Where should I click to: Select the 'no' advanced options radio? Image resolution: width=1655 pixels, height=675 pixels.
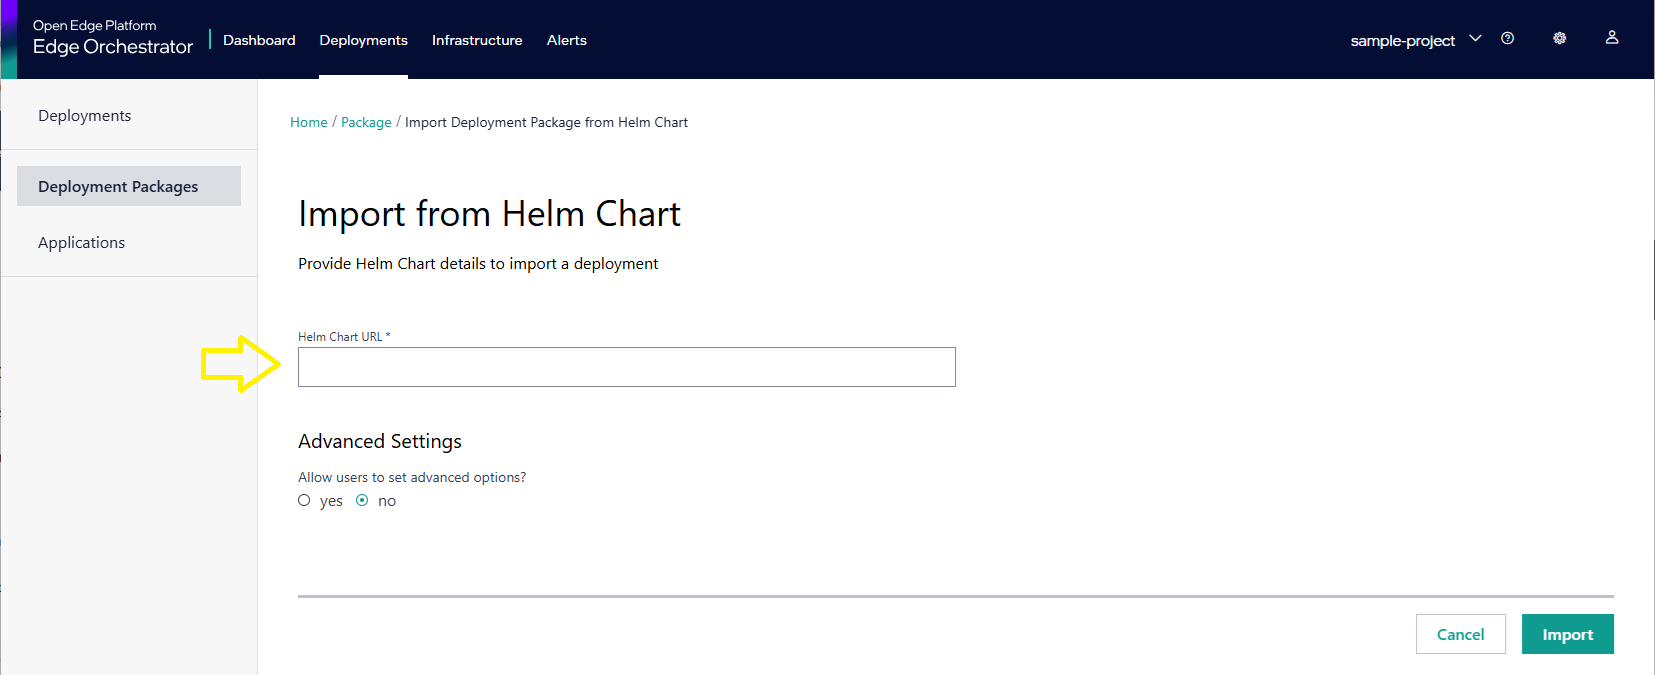(x=362, y=501)
